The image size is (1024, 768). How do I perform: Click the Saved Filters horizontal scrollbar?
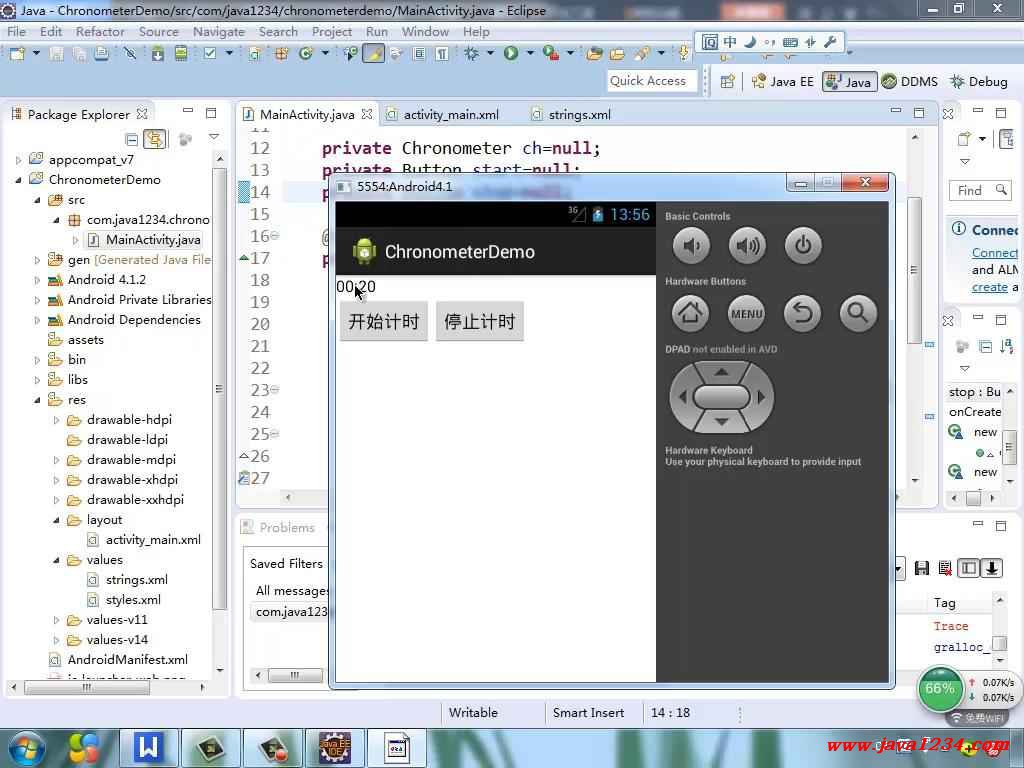(294, 675)
